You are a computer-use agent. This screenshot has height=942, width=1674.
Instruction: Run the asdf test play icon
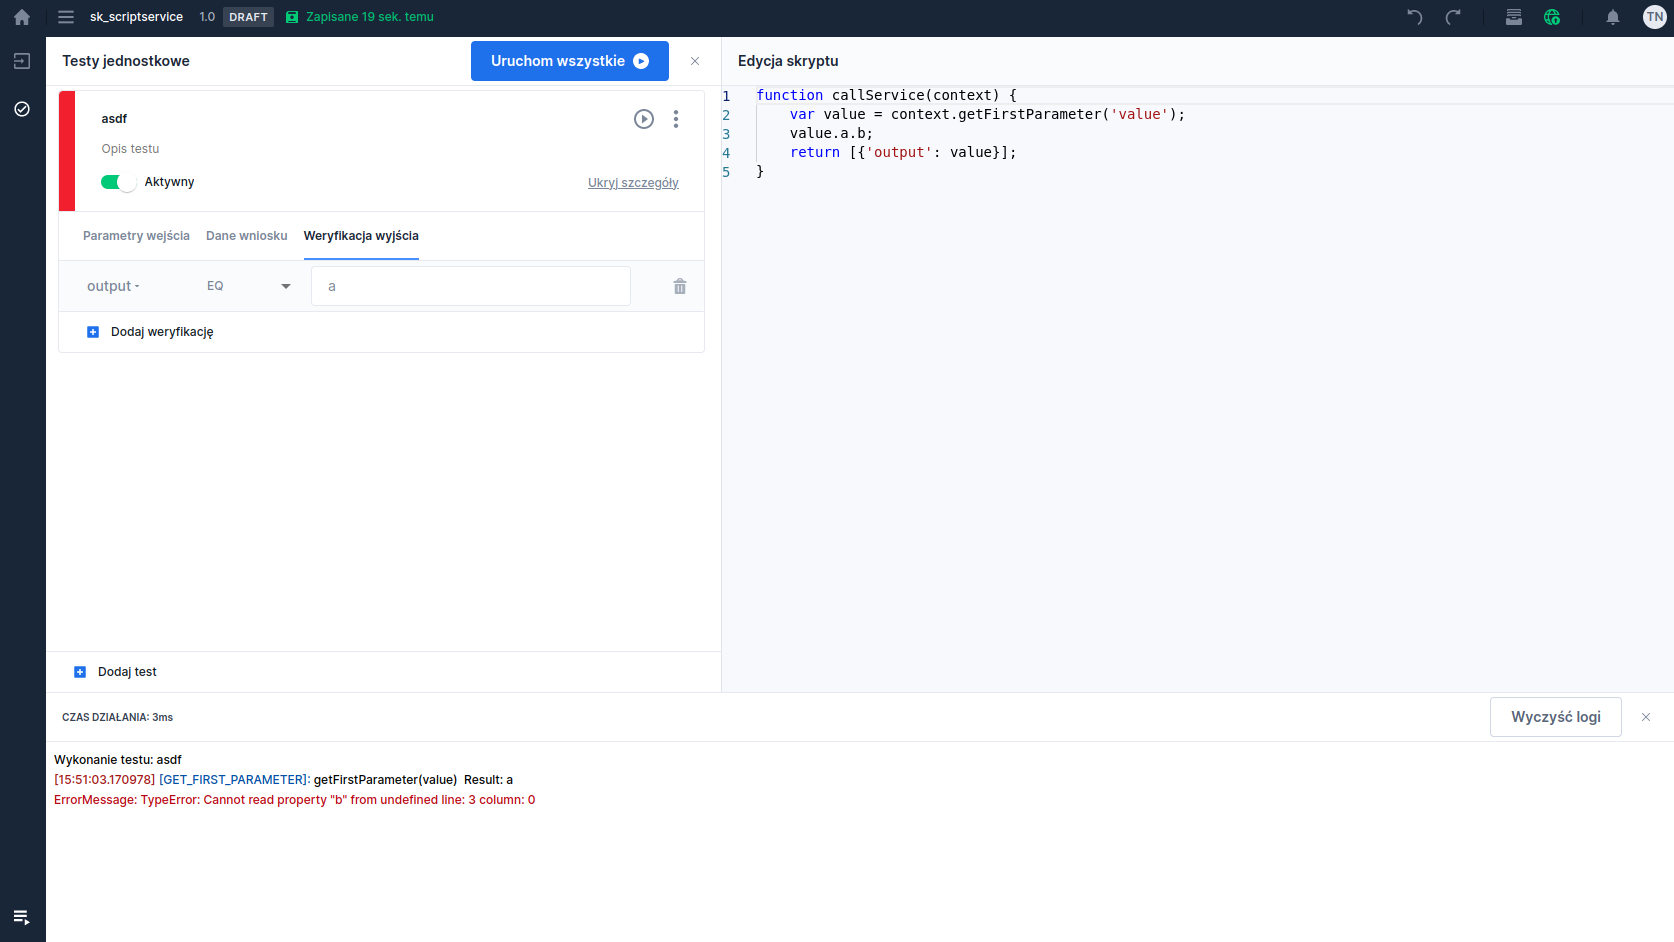[644, 119]
